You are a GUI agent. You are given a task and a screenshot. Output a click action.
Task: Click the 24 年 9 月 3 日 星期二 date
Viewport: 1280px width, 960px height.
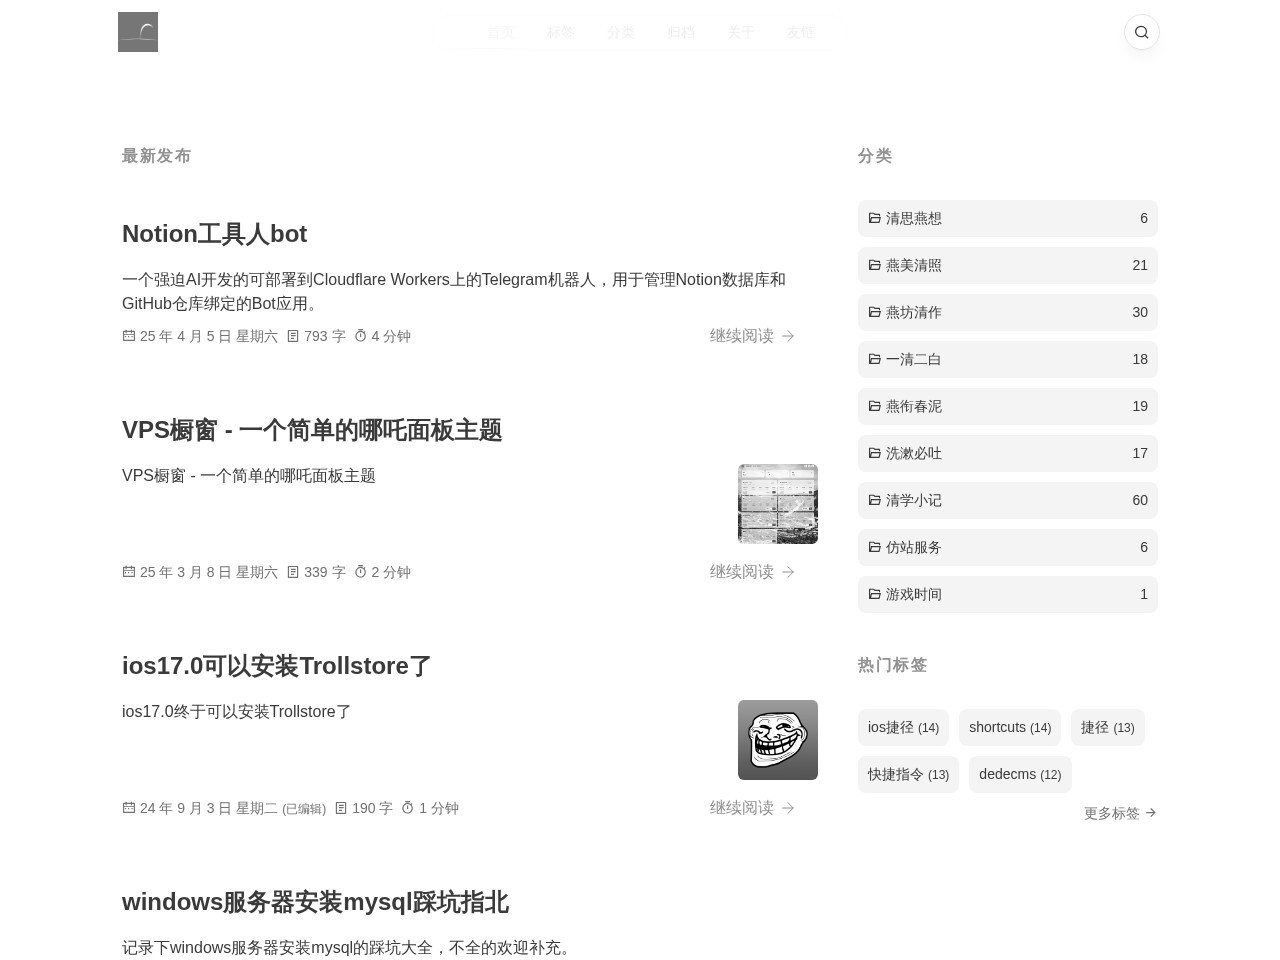pos(209,808)
